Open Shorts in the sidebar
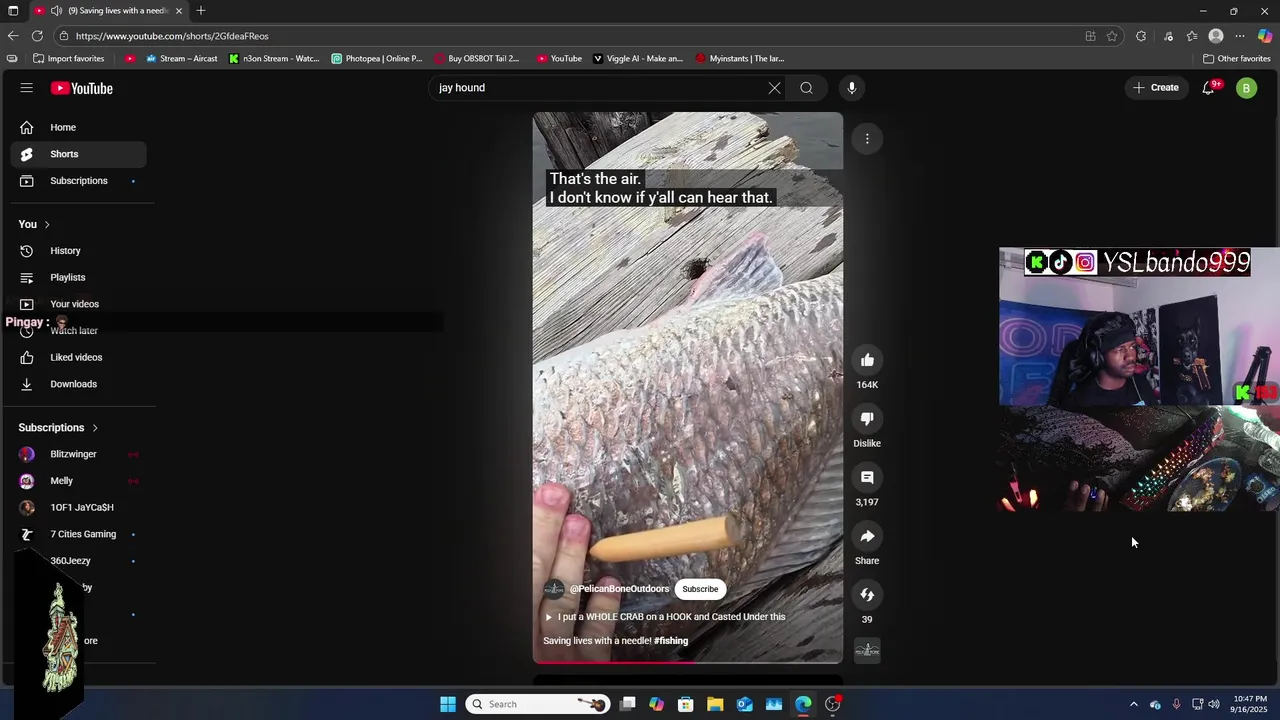The height and width of the screenshot is (720, 1280). click(78, 154)
